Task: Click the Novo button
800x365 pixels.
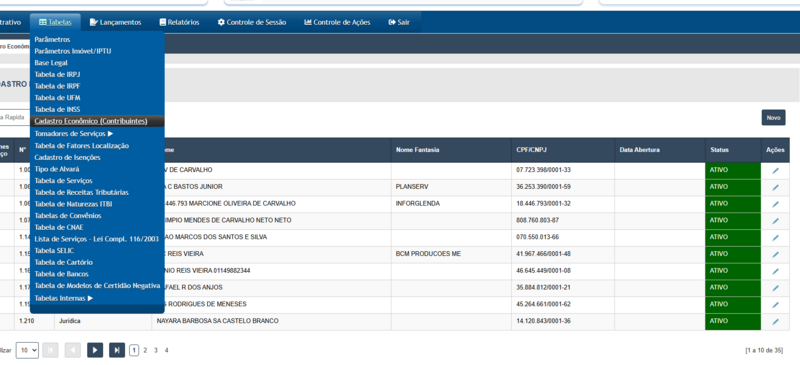Action: [773, 117]
